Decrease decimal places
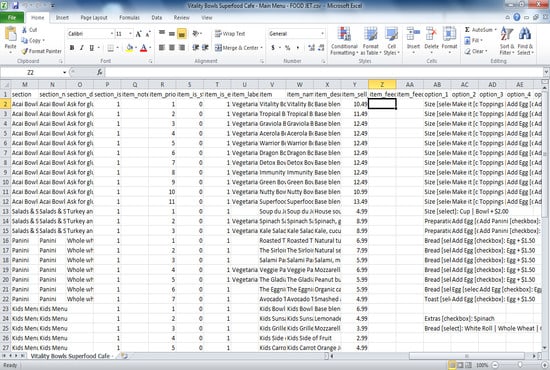The image size is (550, 370). (x=321, y=48)
